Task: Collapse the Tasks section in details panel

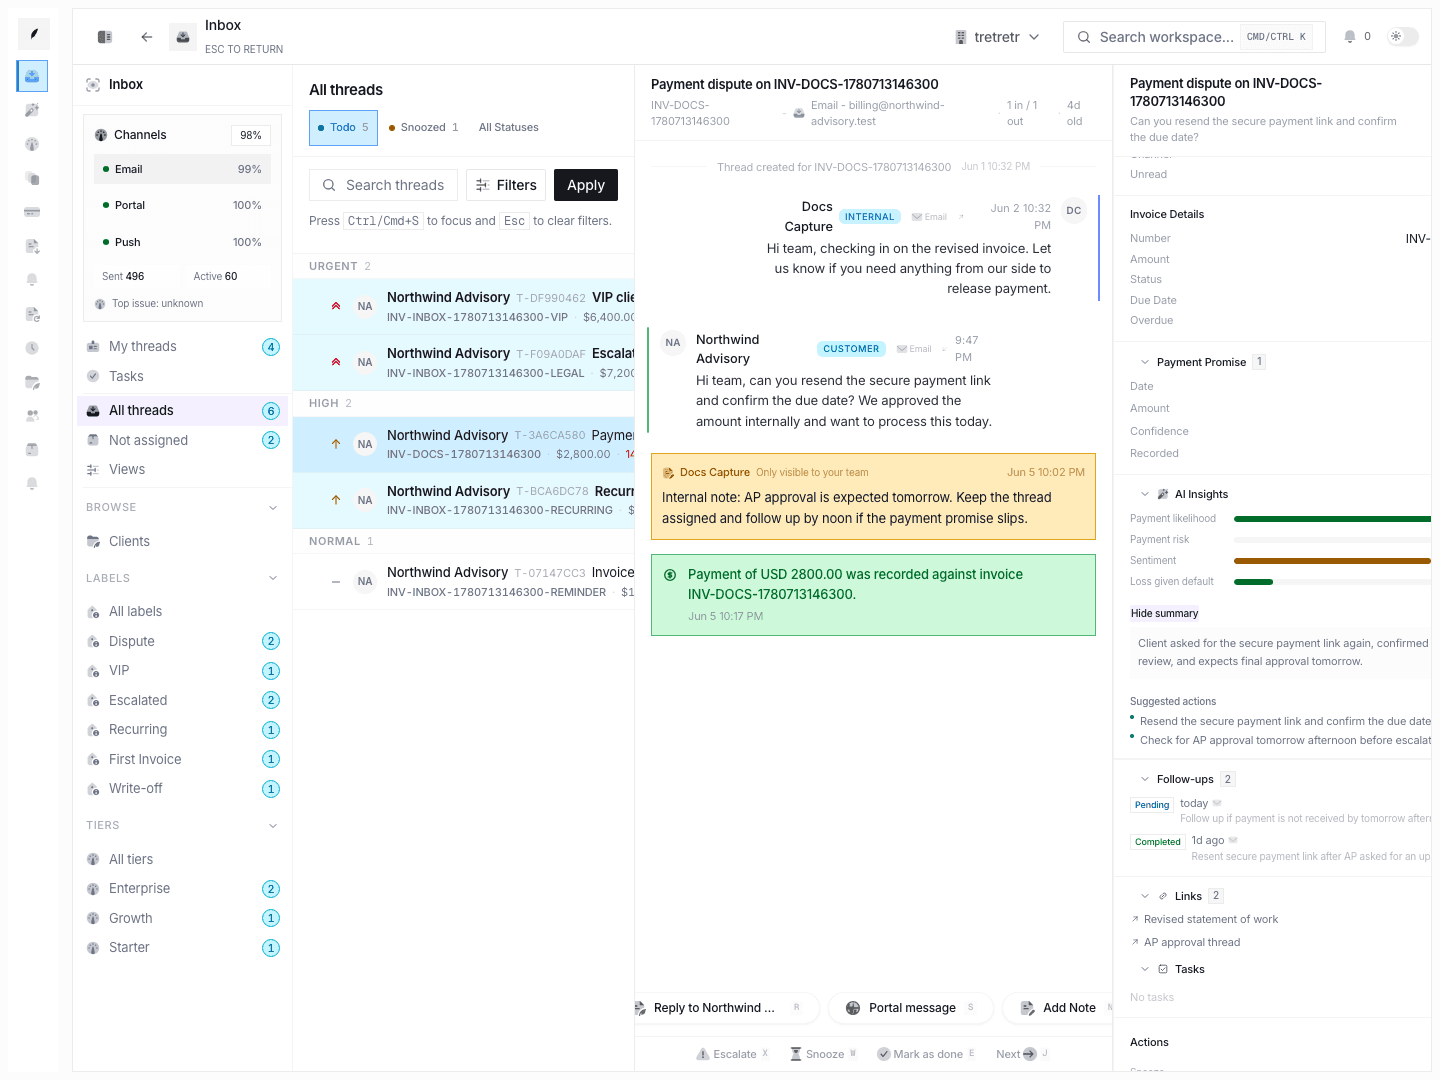Action: [1145, 969]
